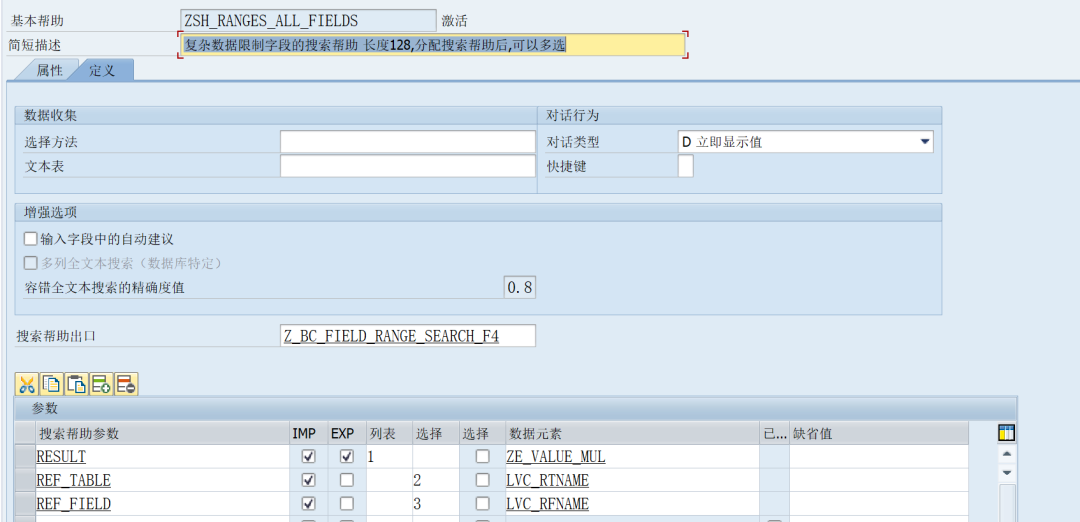Click the 列表 position cell of the RESULT row
This screenshot has width=1080, height=522.
(388, 457)
